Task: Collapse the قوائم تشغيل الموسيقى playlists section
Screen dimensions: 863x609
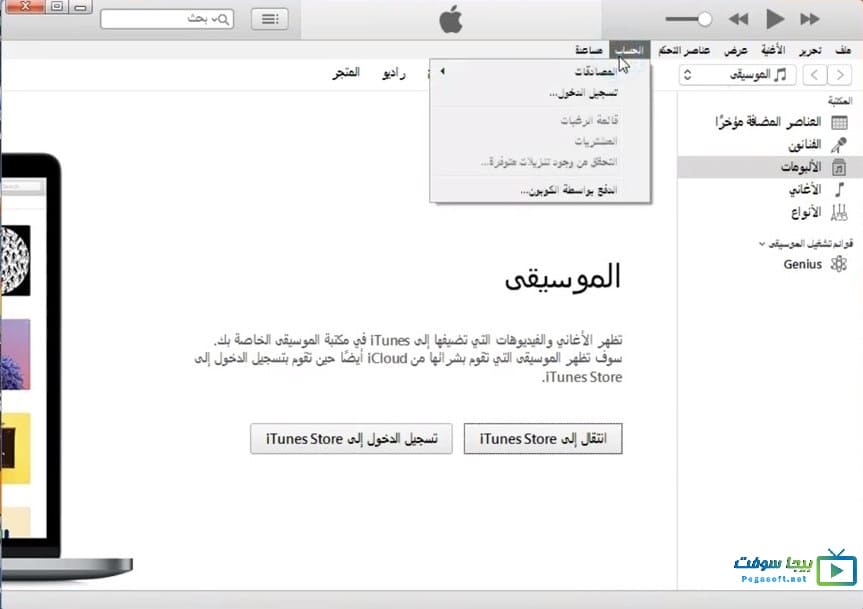Action: tap(762, 244)
